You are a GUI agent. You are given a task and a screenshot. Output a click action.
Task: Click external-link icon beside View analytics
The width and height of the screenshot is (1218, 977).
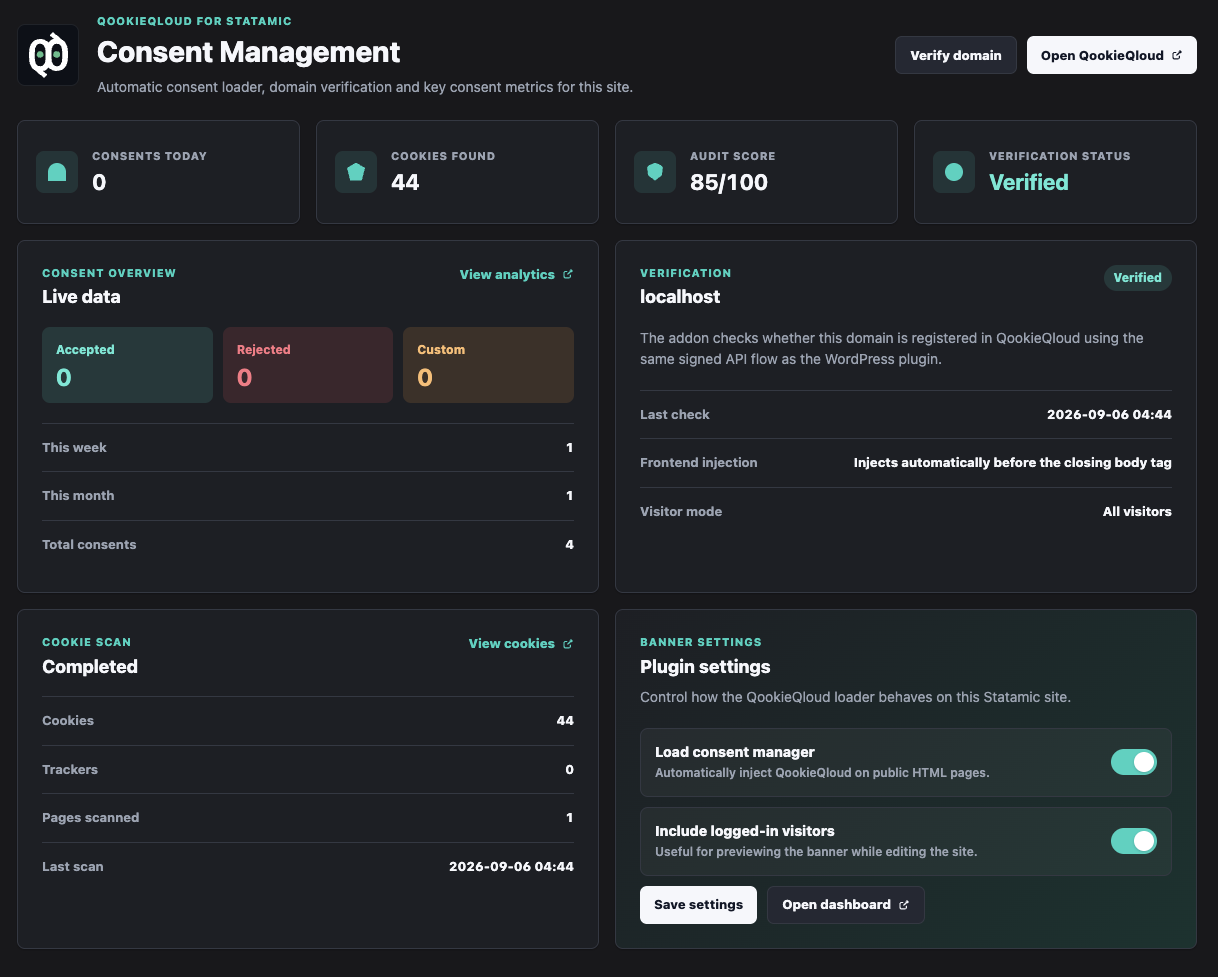[x=568, y=274]
